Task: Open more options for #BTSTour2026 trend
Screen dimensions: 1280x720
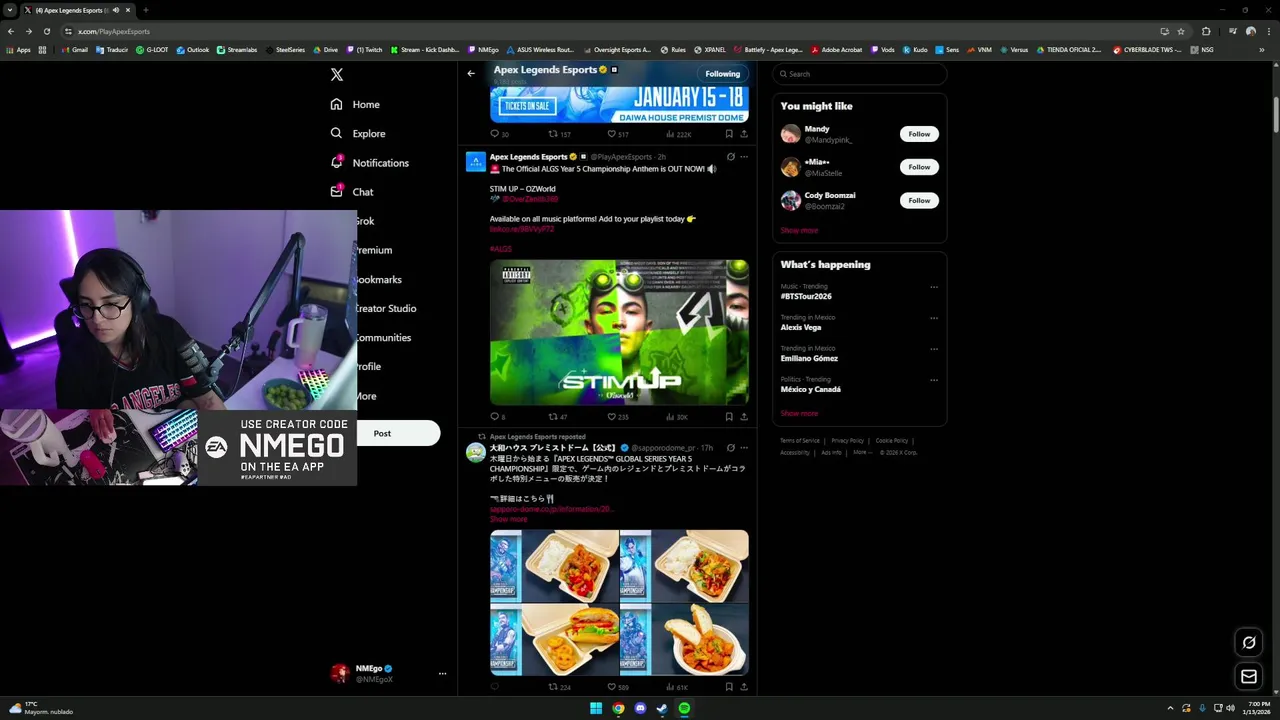Action: click(934, 287)
